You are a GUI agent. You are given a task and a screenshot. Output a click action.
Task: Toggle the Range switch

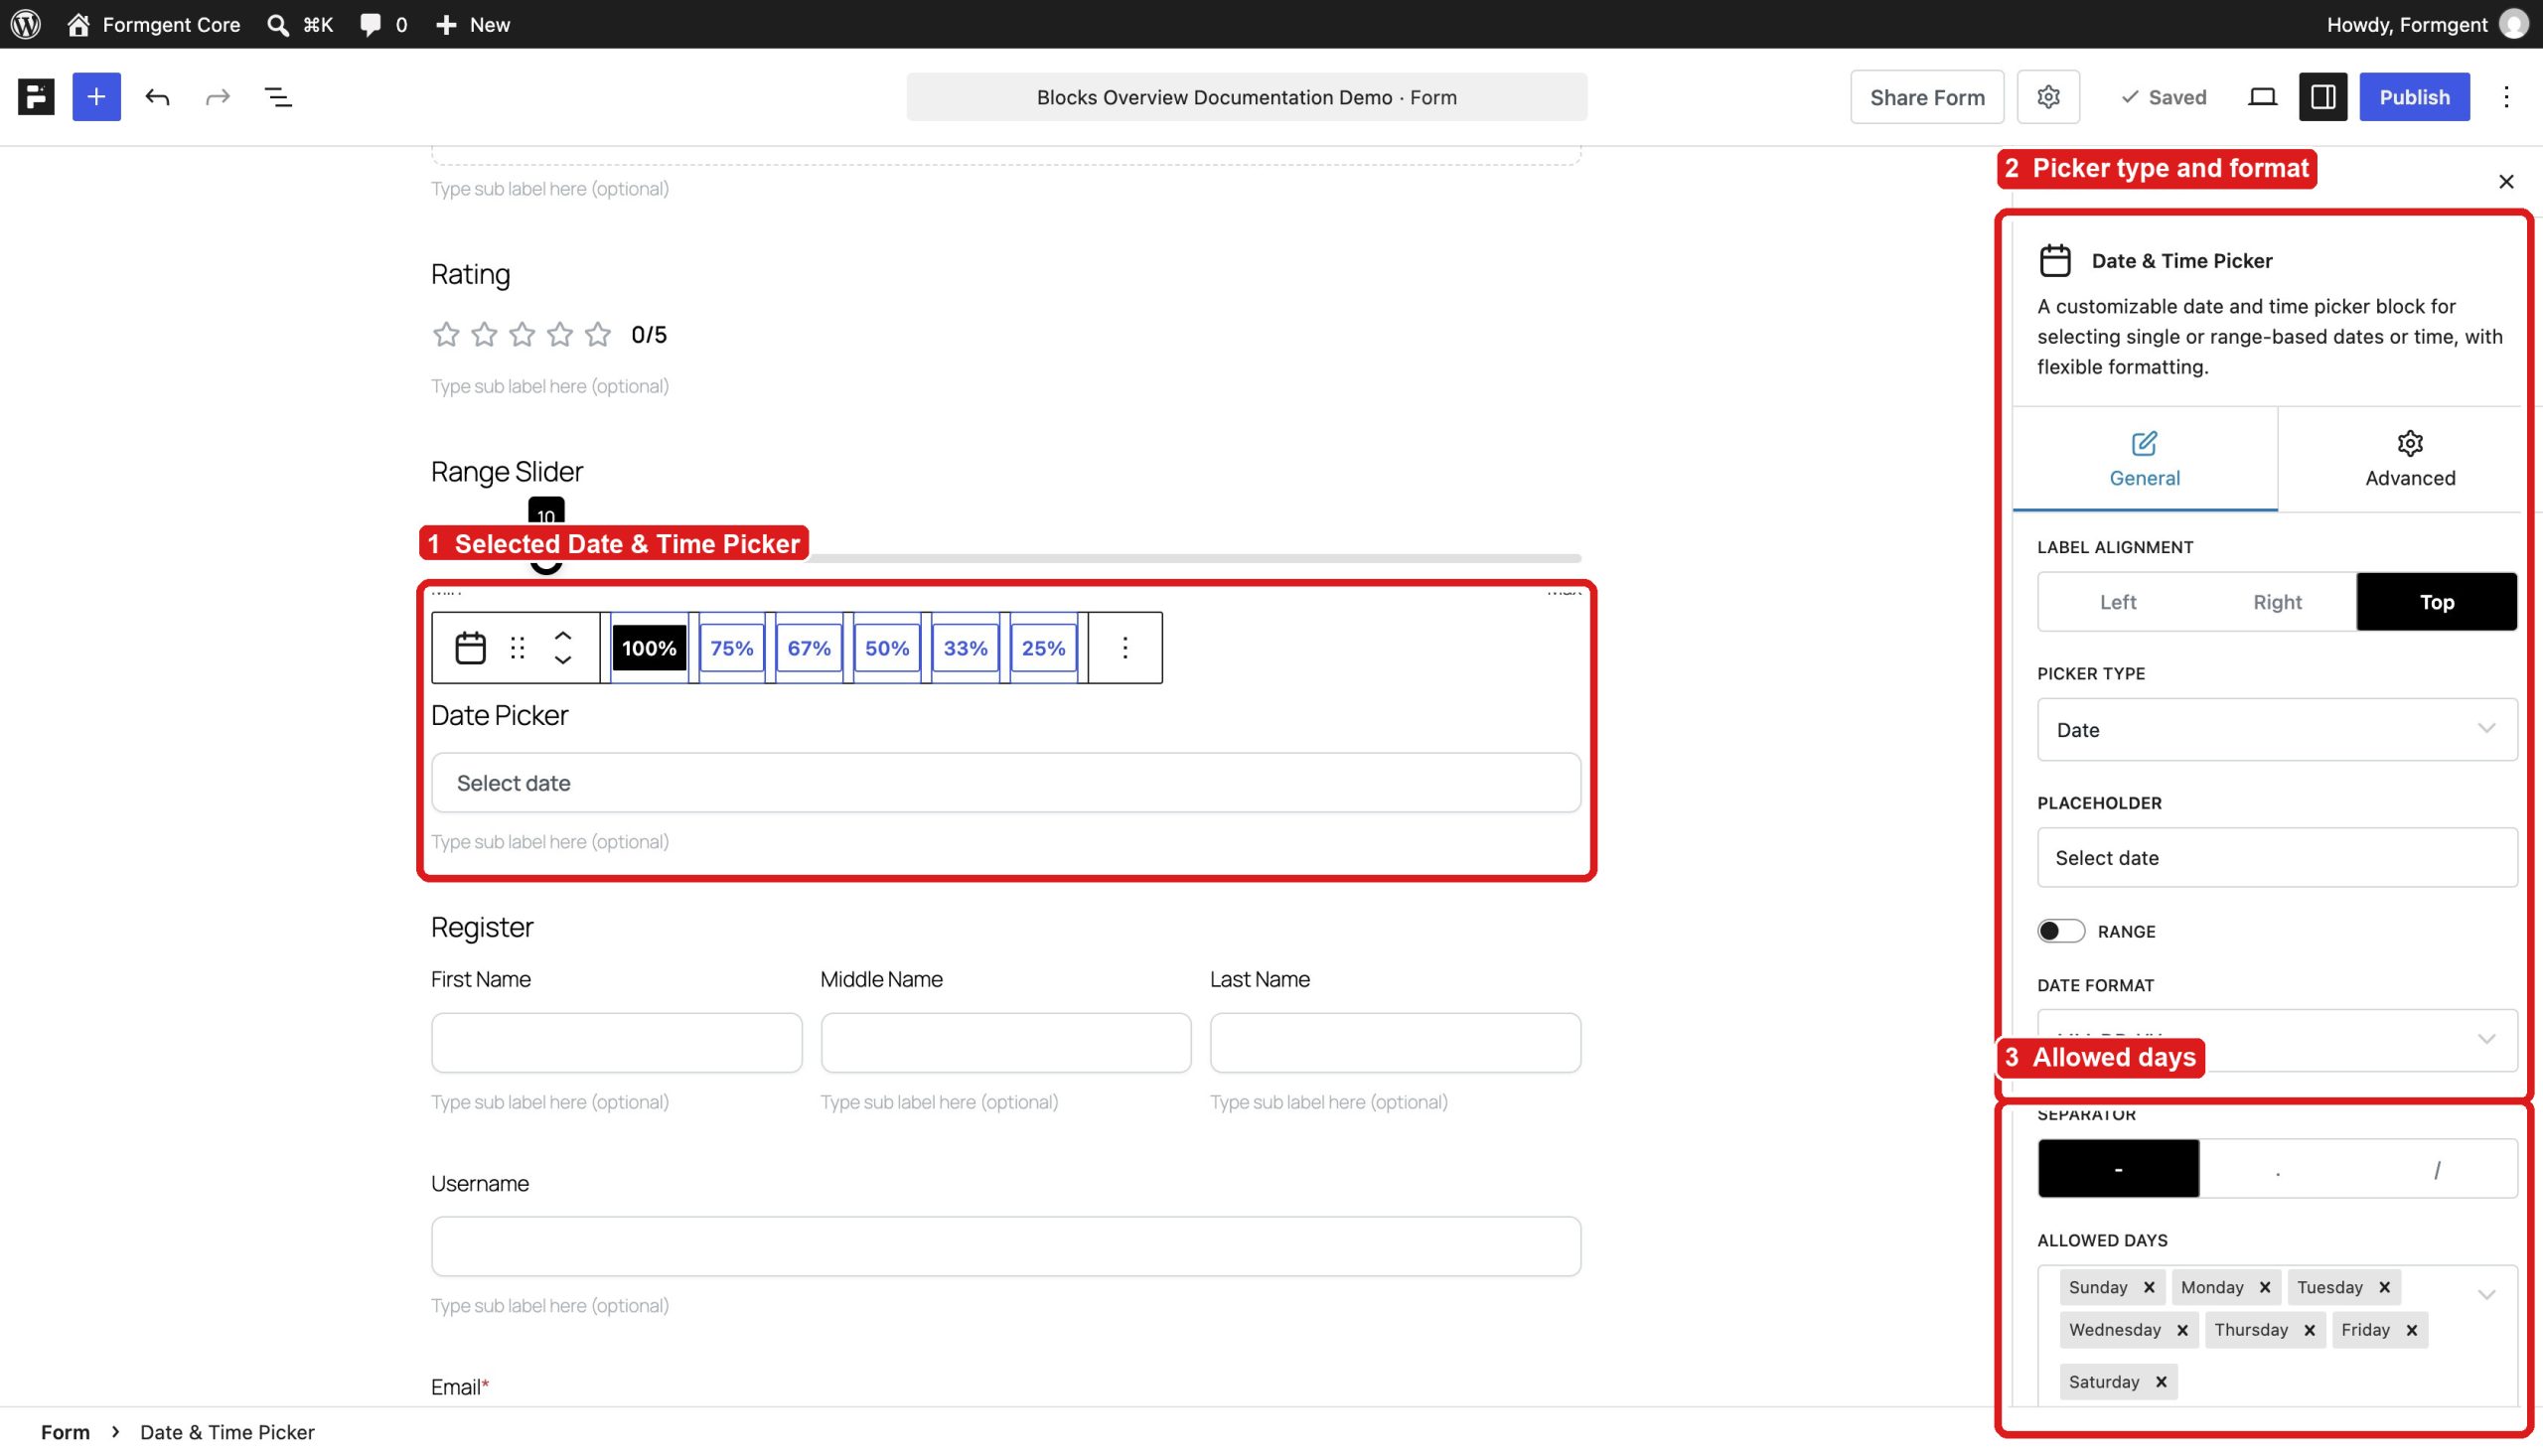tap(2061, 931)
